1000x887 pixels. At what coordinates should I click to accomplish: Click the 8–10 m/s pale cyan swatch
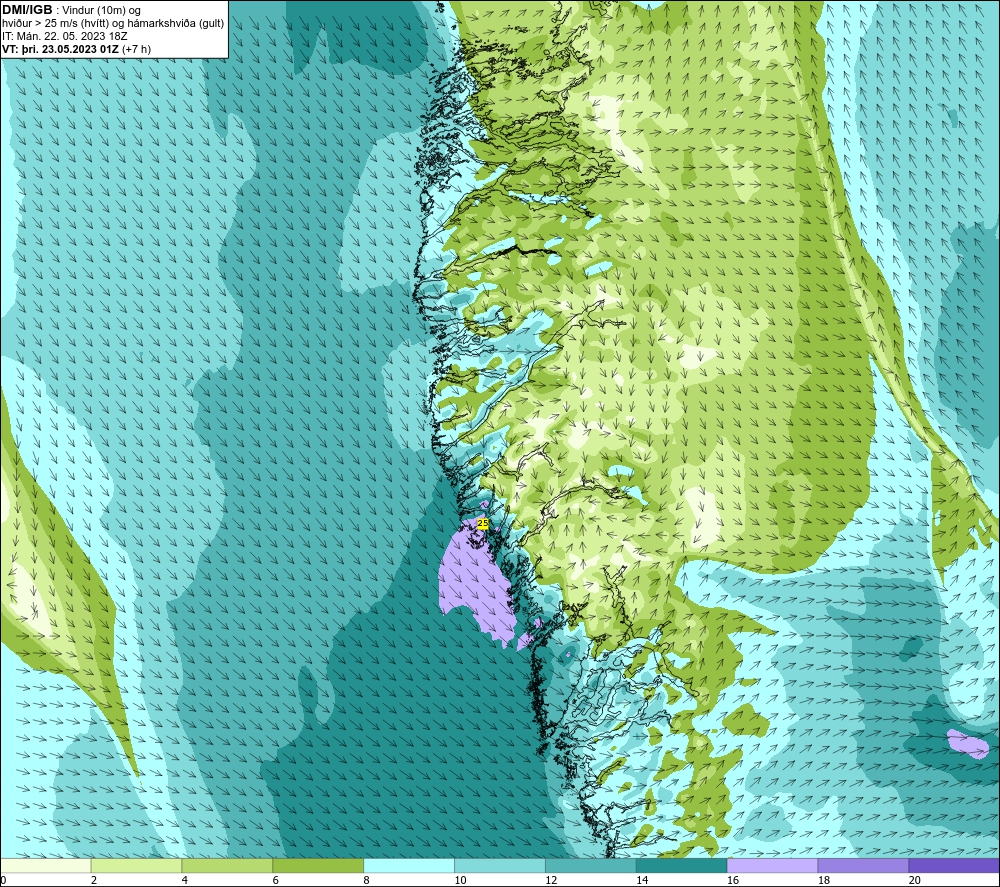pyautogui.click(x=409, y=865)
